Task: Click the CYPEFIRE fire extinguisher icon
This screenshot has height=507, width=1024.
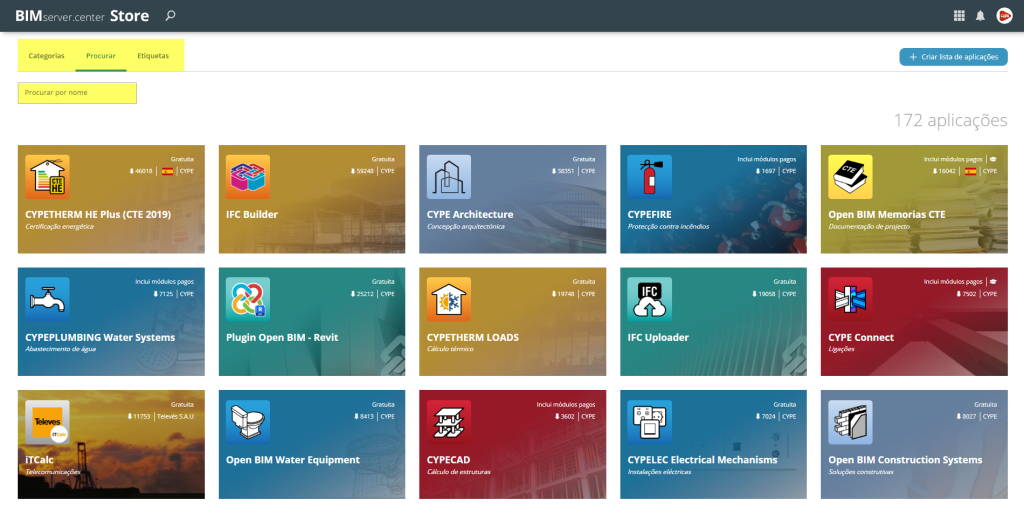Action: pos(649,177)
